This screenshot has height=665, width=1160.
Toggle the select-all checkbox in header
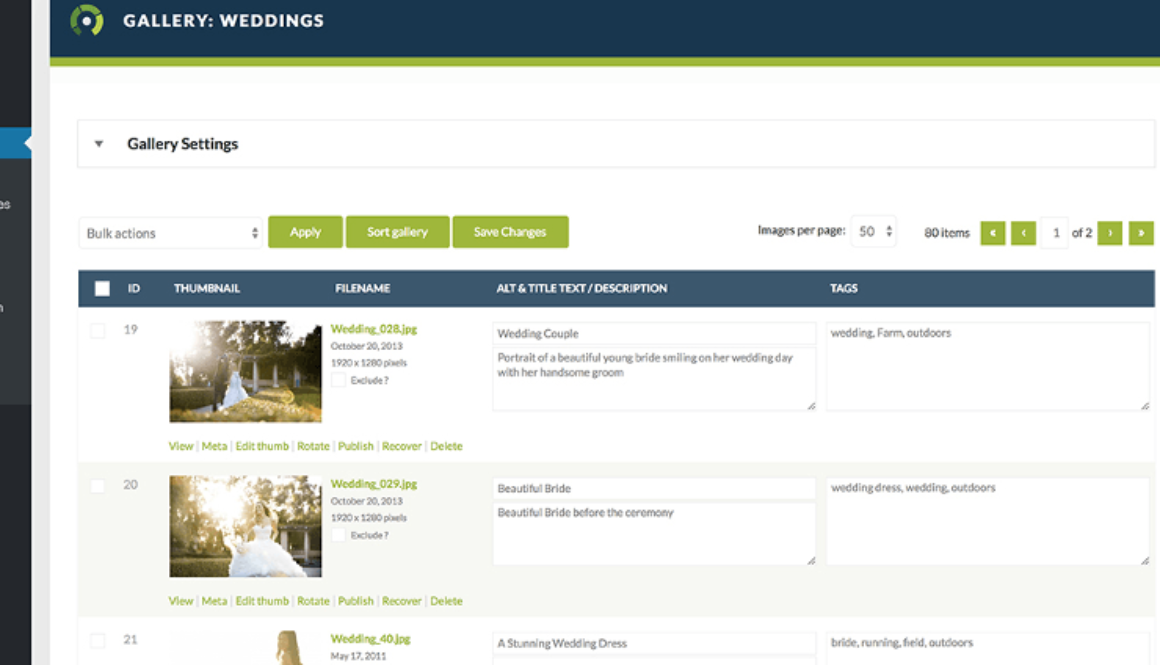[102, 289]
